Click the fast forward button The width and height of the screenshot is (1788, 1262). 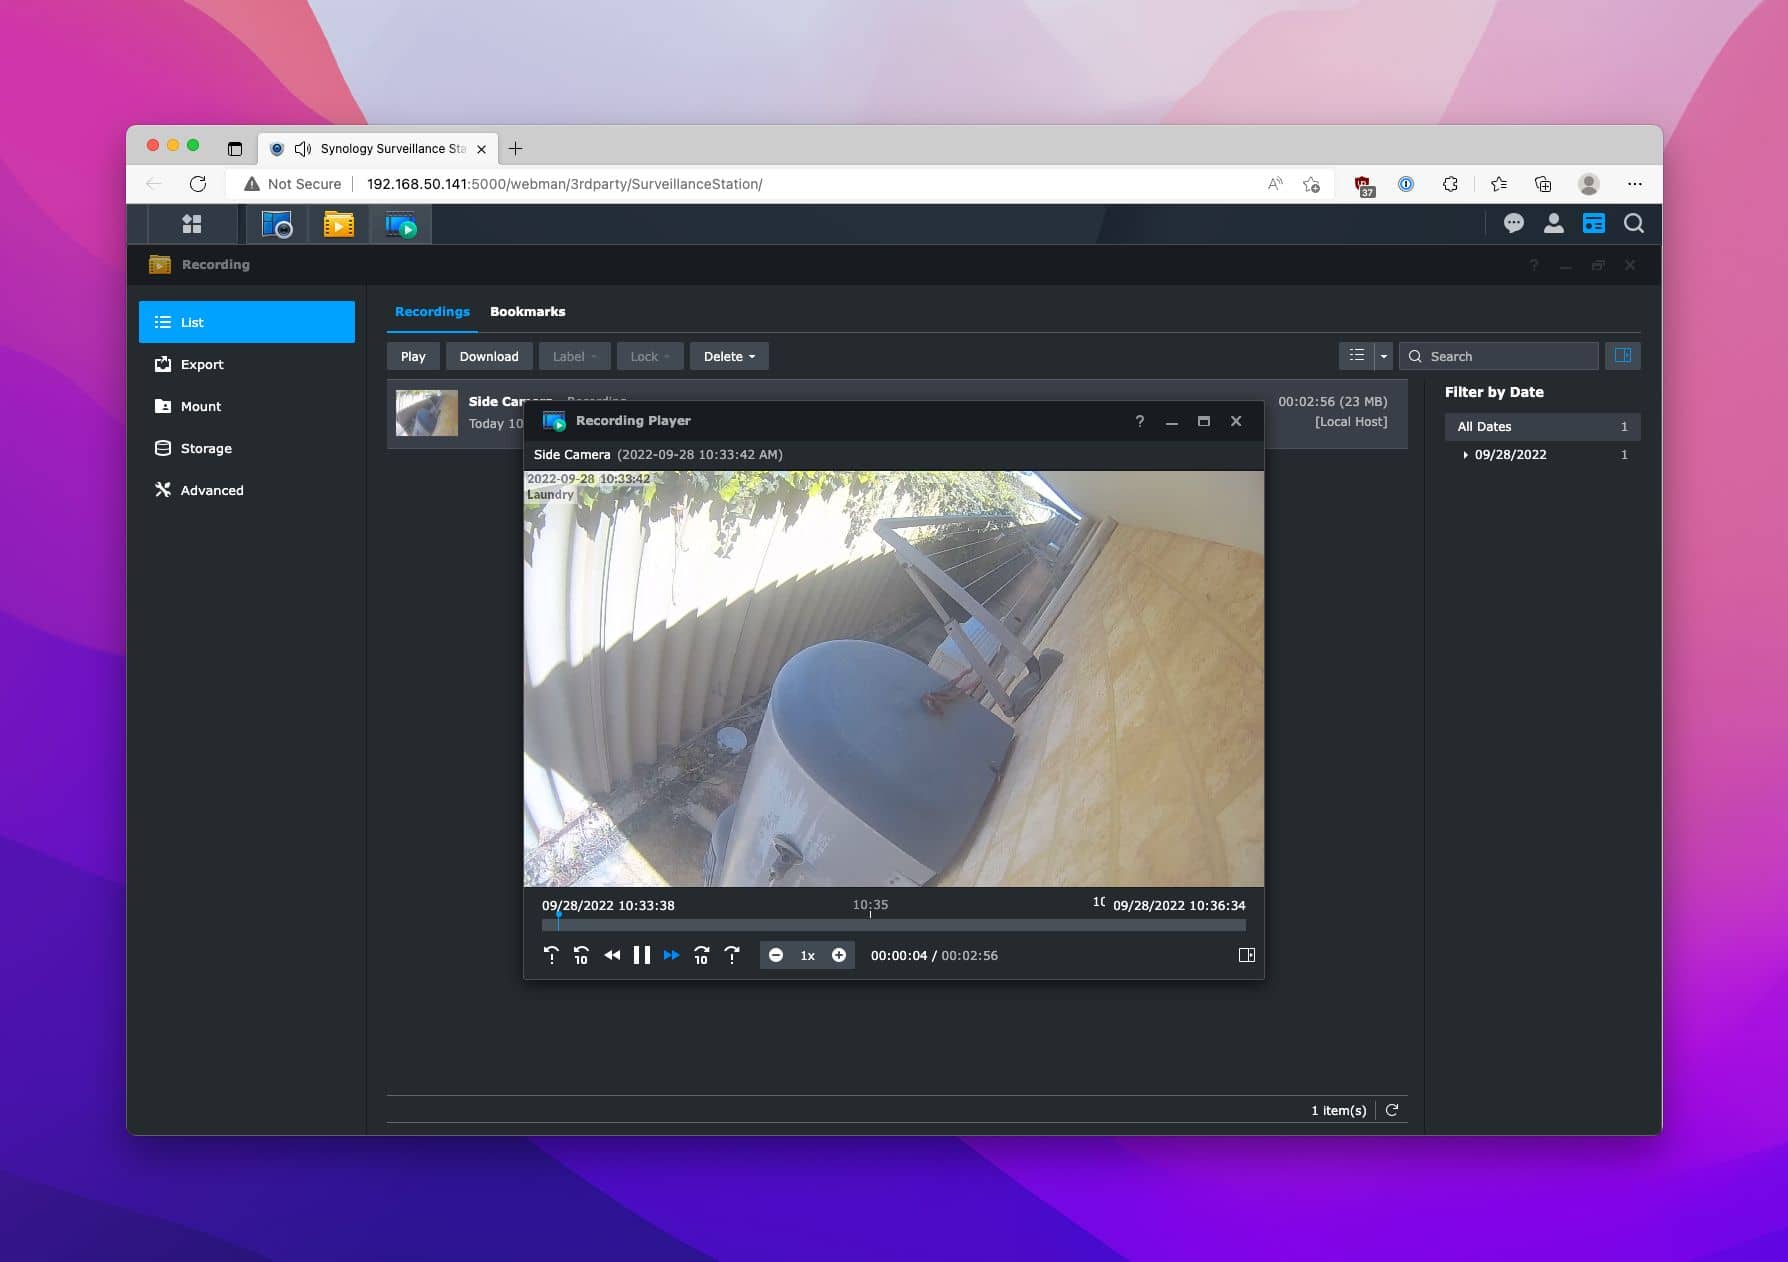(x=672, y=955)
